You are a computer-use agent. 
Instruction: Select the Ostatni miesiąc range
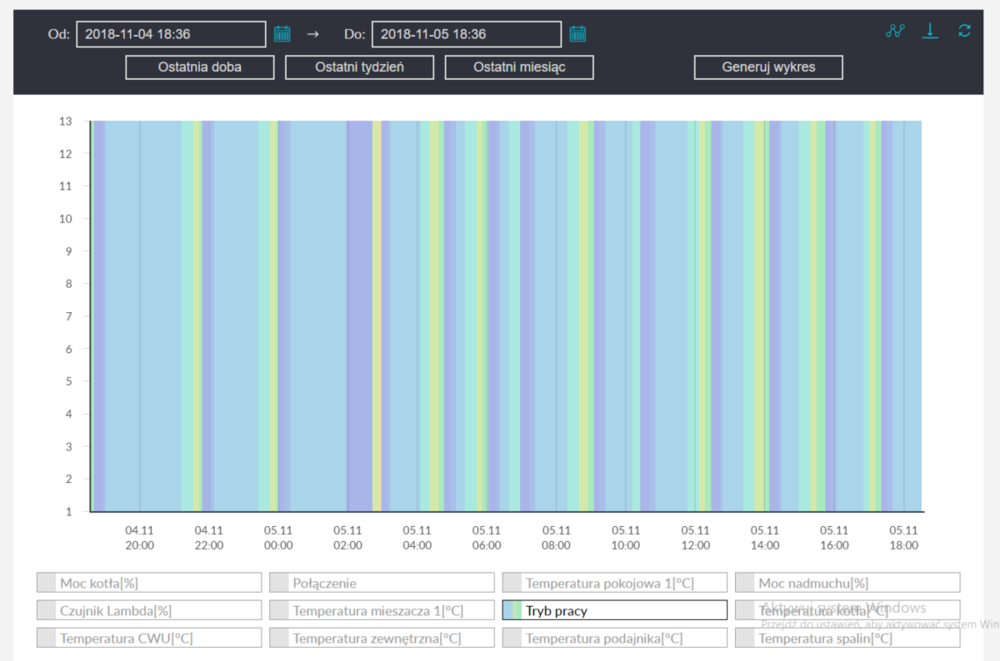click(519, 67)
